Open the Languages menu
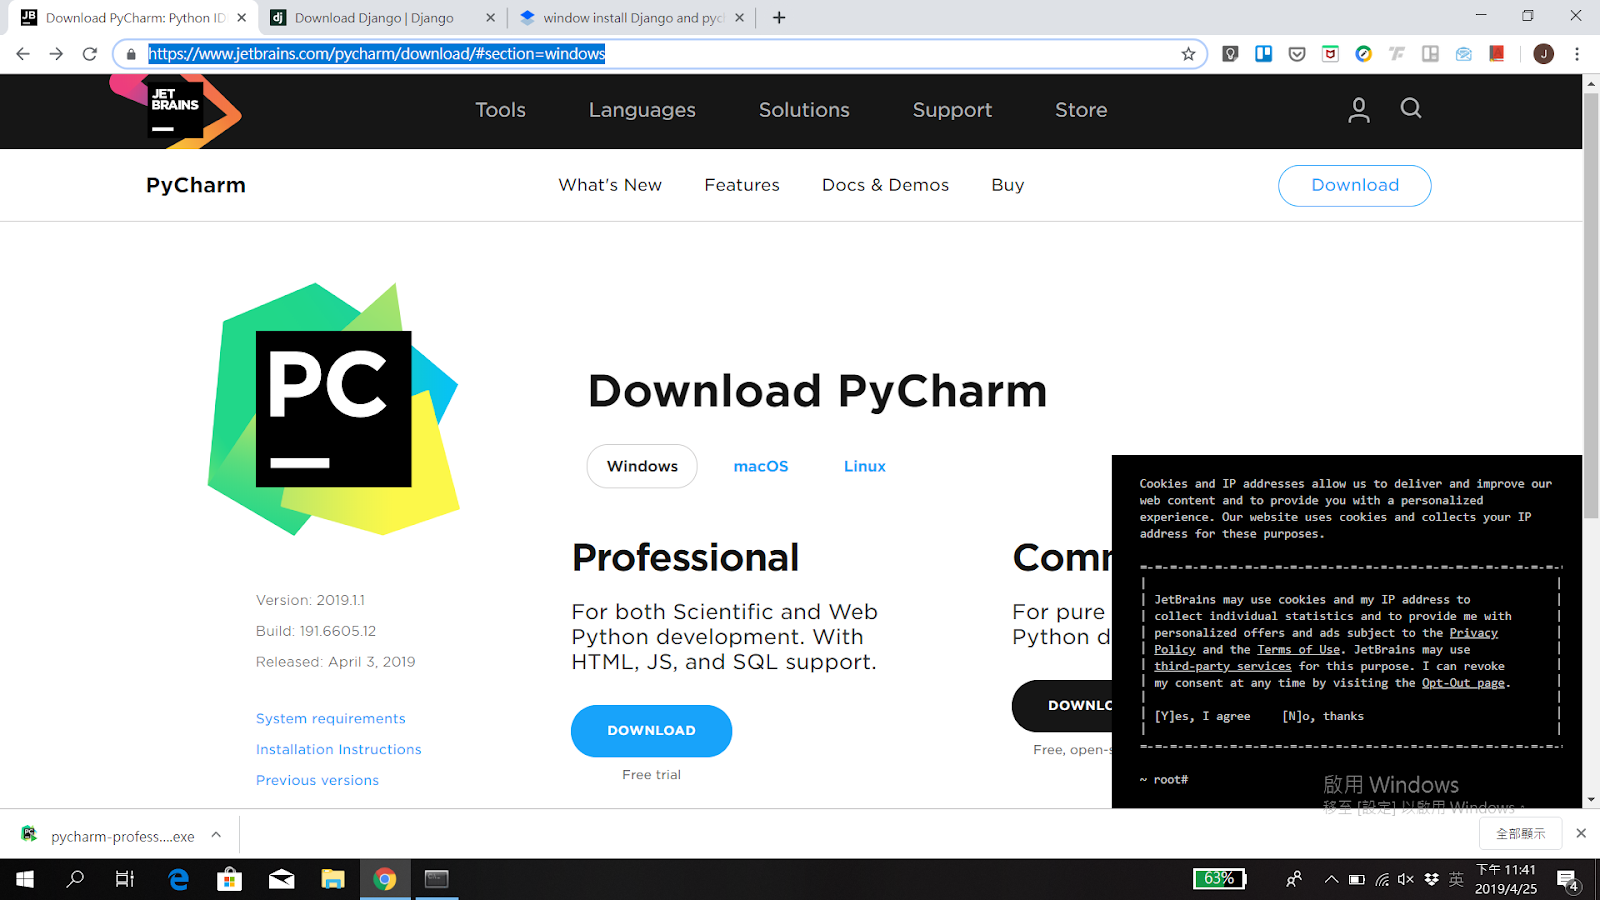Screen dimensions: 1600x900 [x=642, y=110]
